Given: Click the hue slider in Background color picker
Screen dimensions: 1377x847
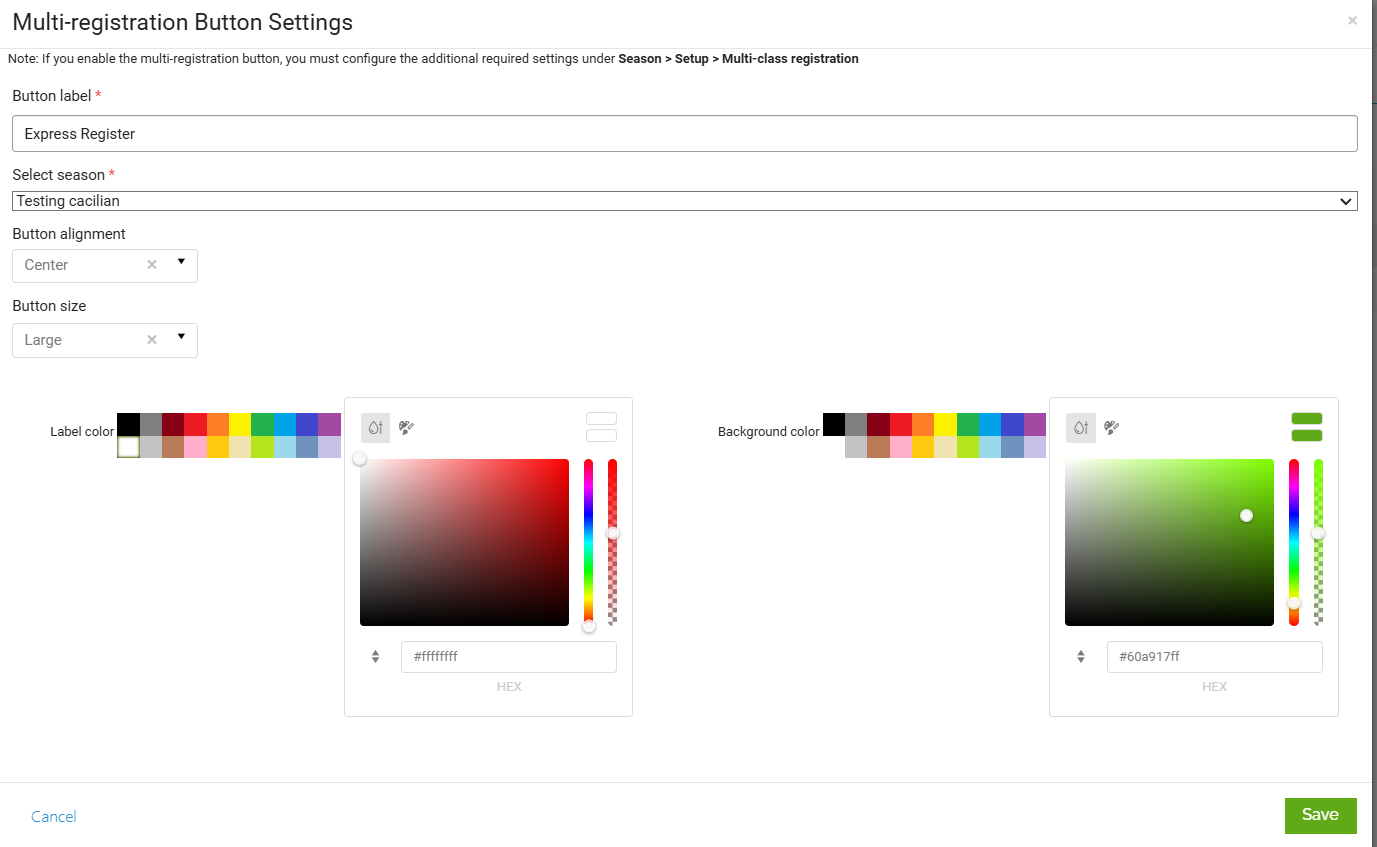Looking at the screenshot, I should (x=1294, y=540).
